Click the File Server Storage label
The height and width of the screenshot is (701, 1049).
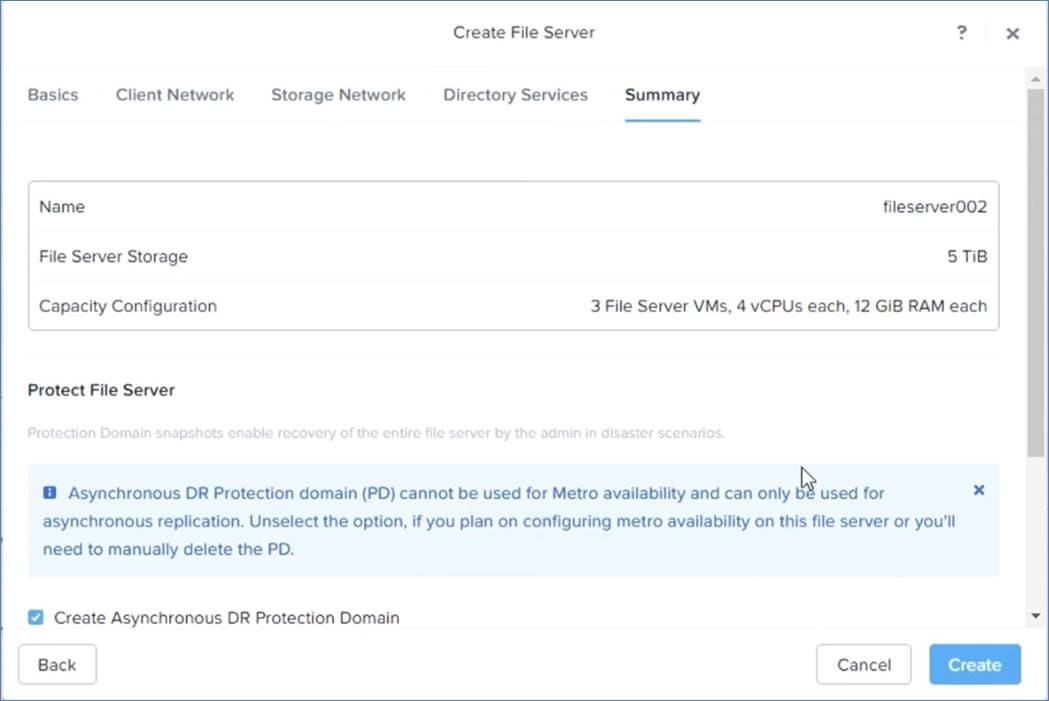113,256
